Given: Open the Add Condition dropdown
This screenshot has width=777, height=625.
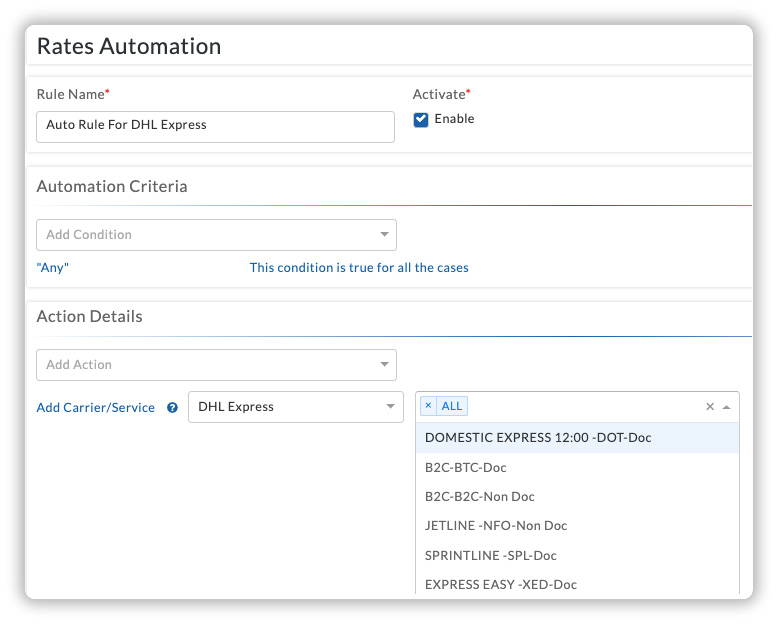Looking at the screenshot, I should 216,235.
